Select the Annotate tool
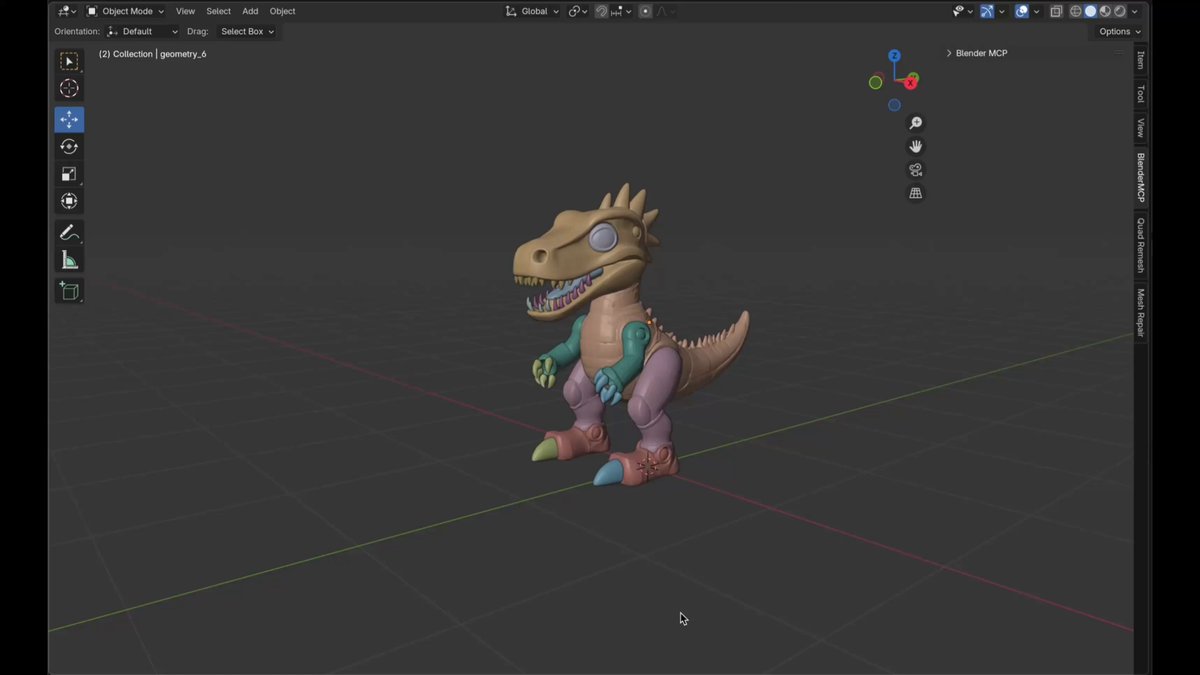Image resolution: width=1200 pixels, height=675 pixels. [x=69, y=233]
